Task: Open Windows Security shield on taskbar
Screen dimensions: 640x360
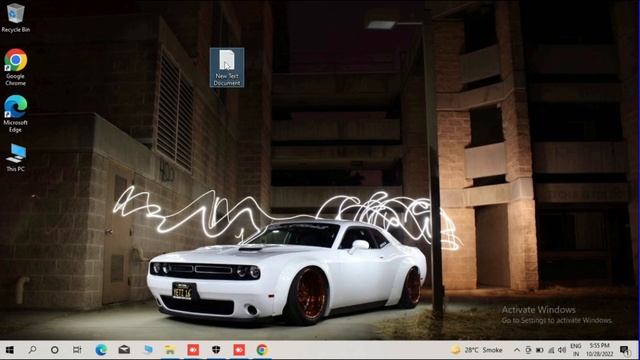Action: click(x=216, y=350)
